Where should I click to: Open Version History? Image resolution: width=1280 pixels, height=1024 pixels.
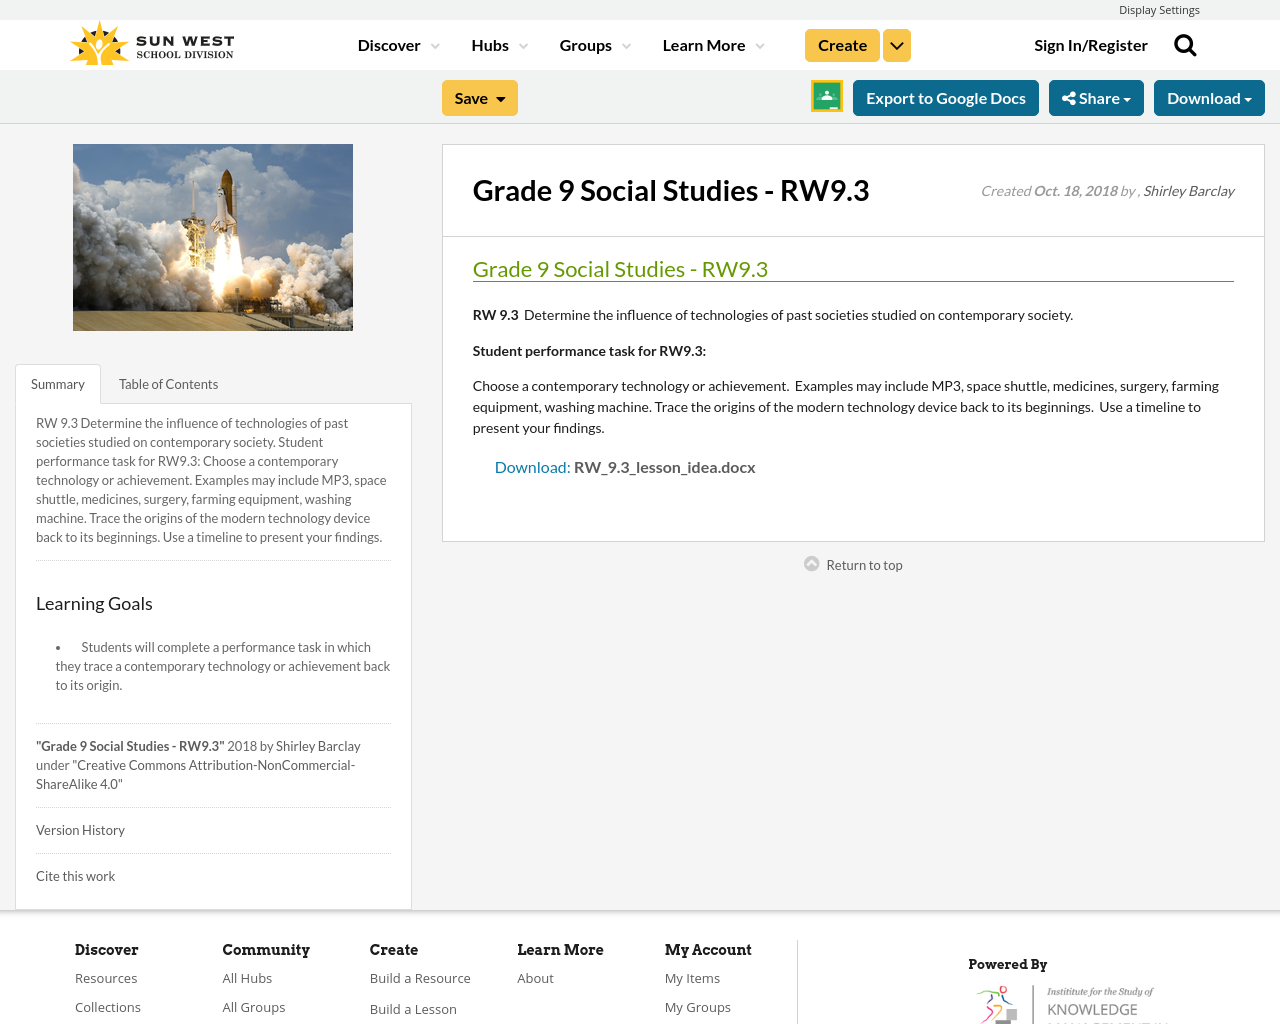click(x=80, y=828)
